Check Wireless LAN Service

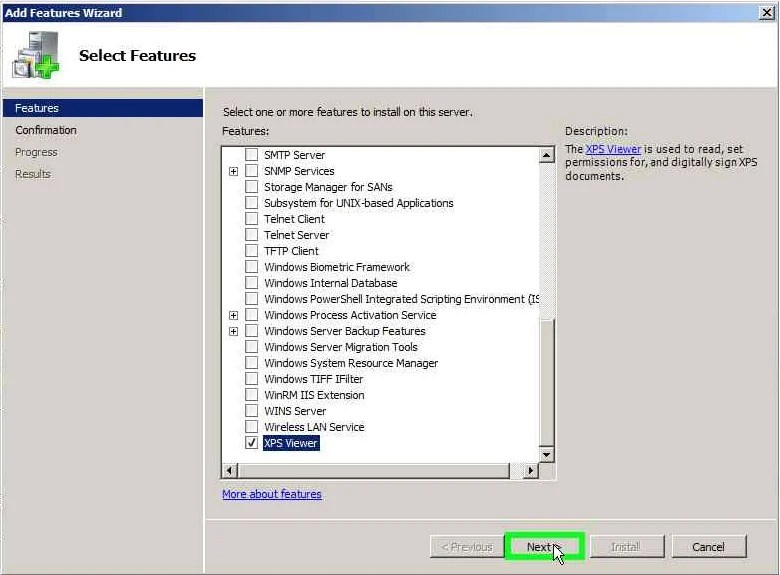click(252, 426)
